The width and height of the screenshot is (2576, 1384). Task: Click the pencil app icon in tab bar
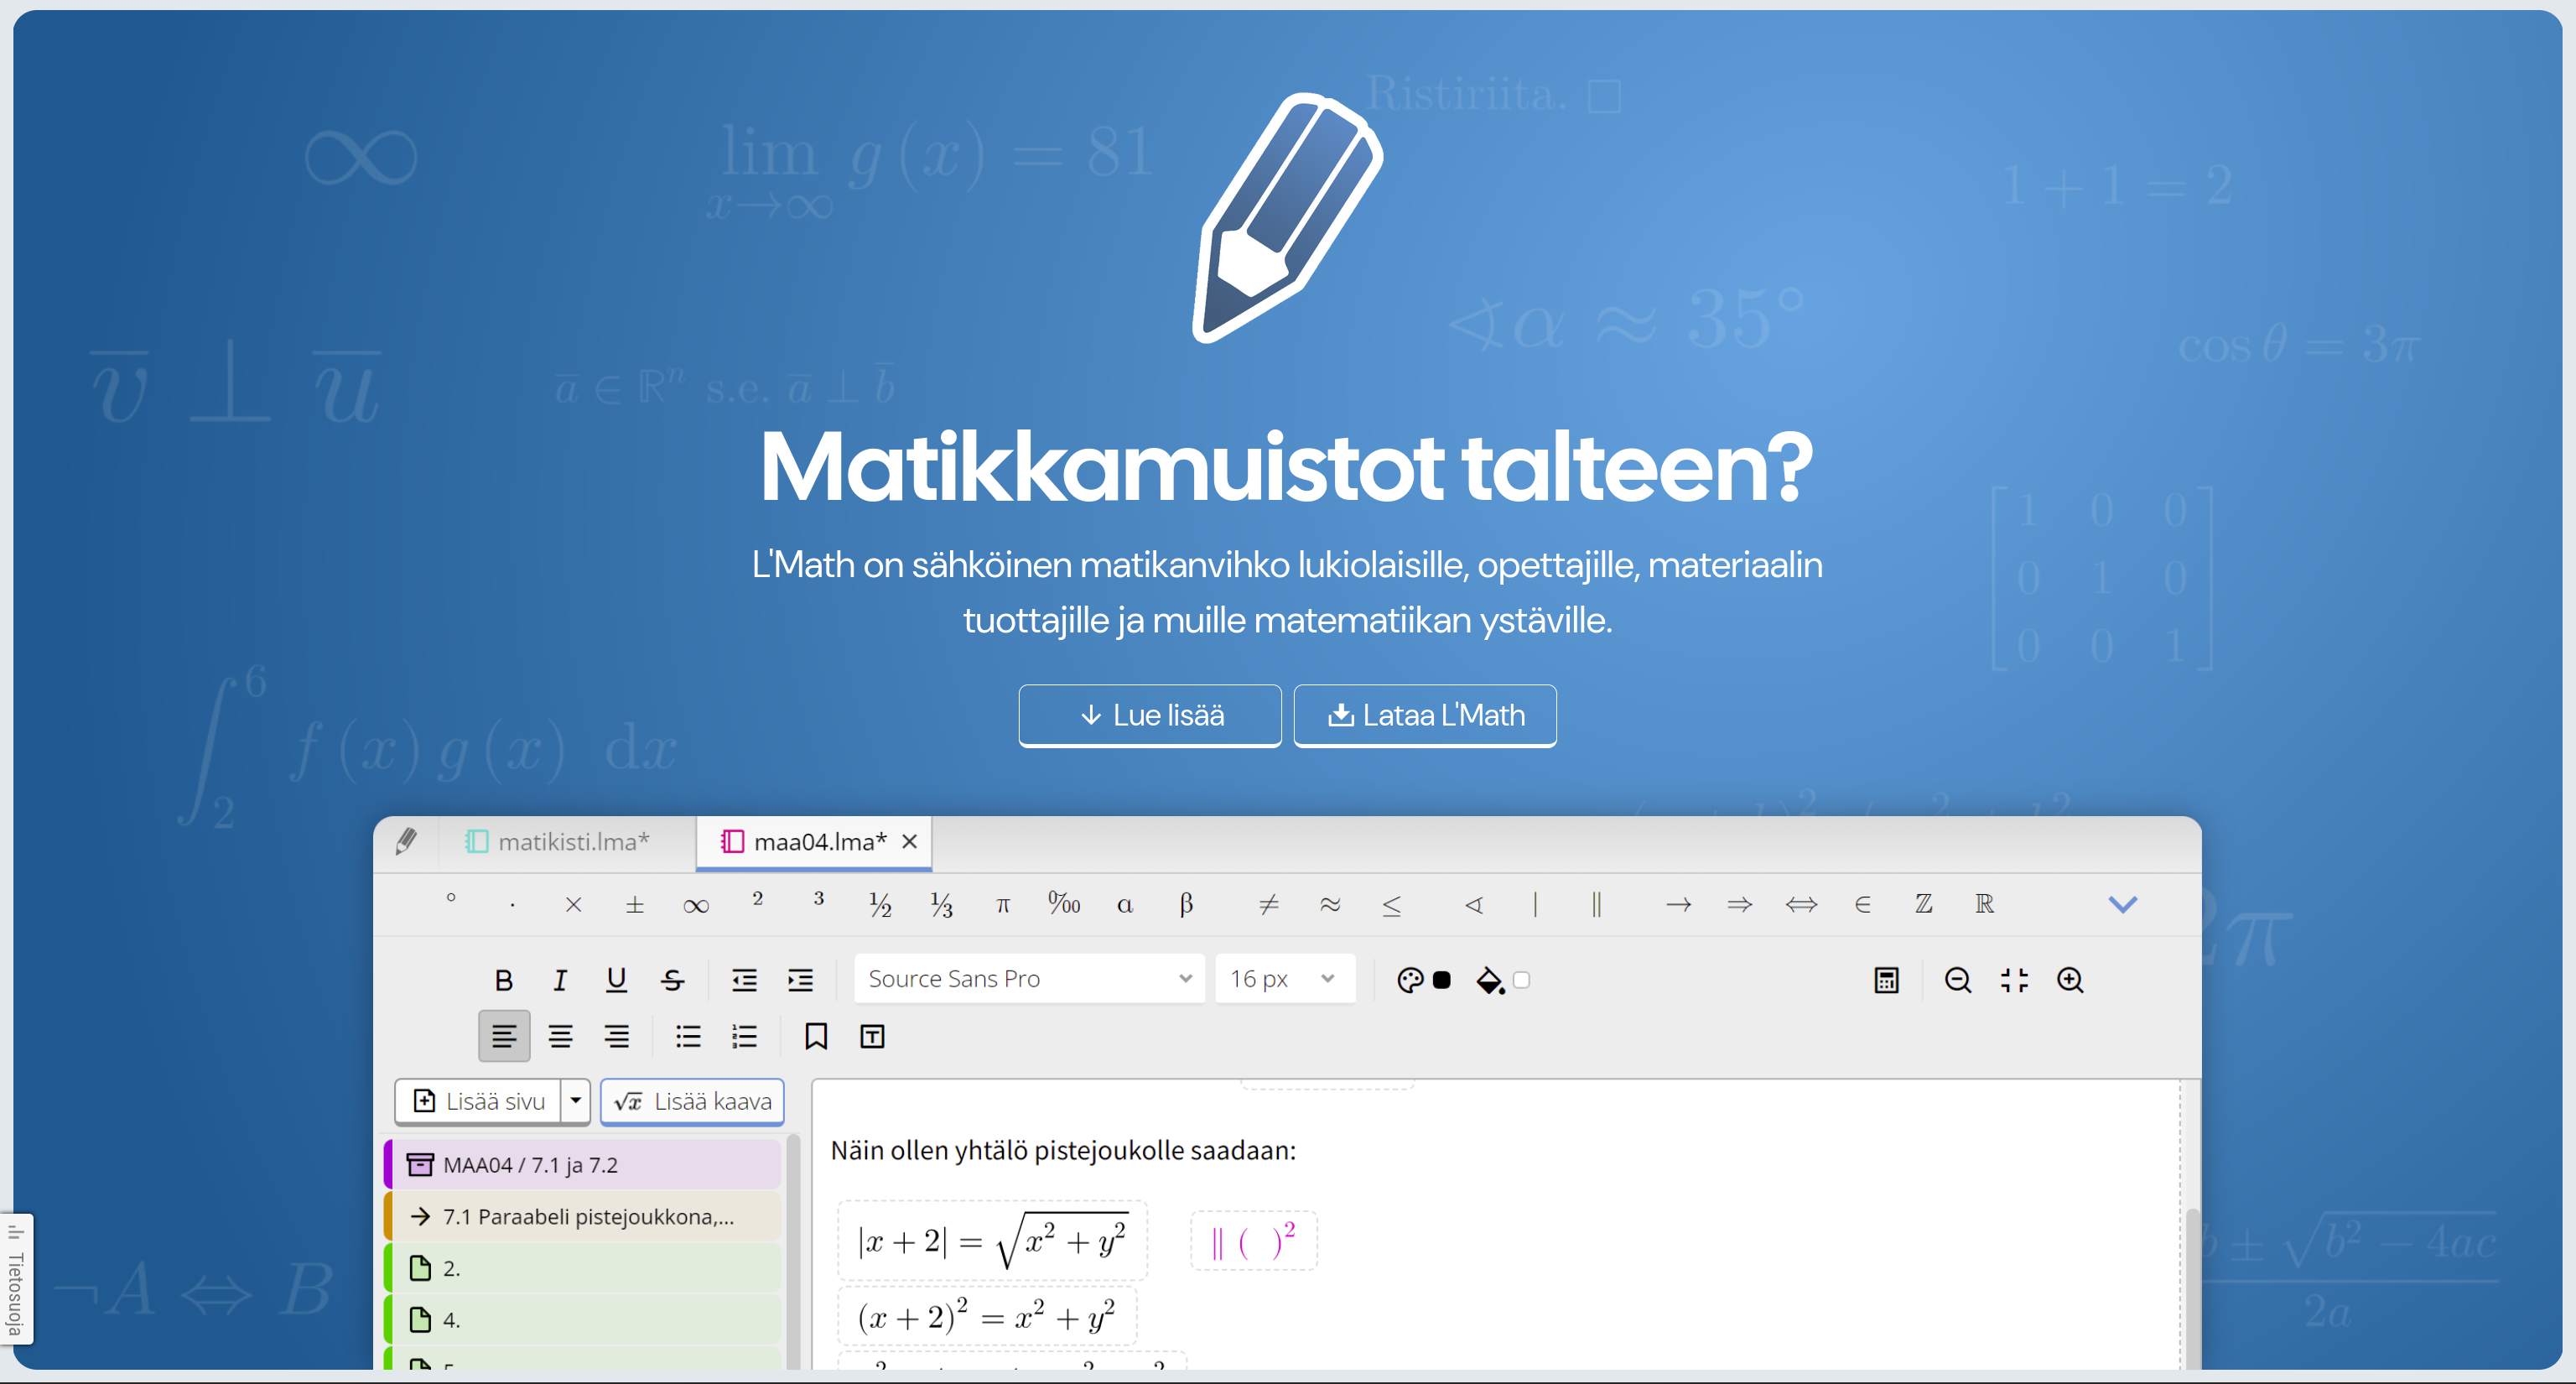[406, 842]
